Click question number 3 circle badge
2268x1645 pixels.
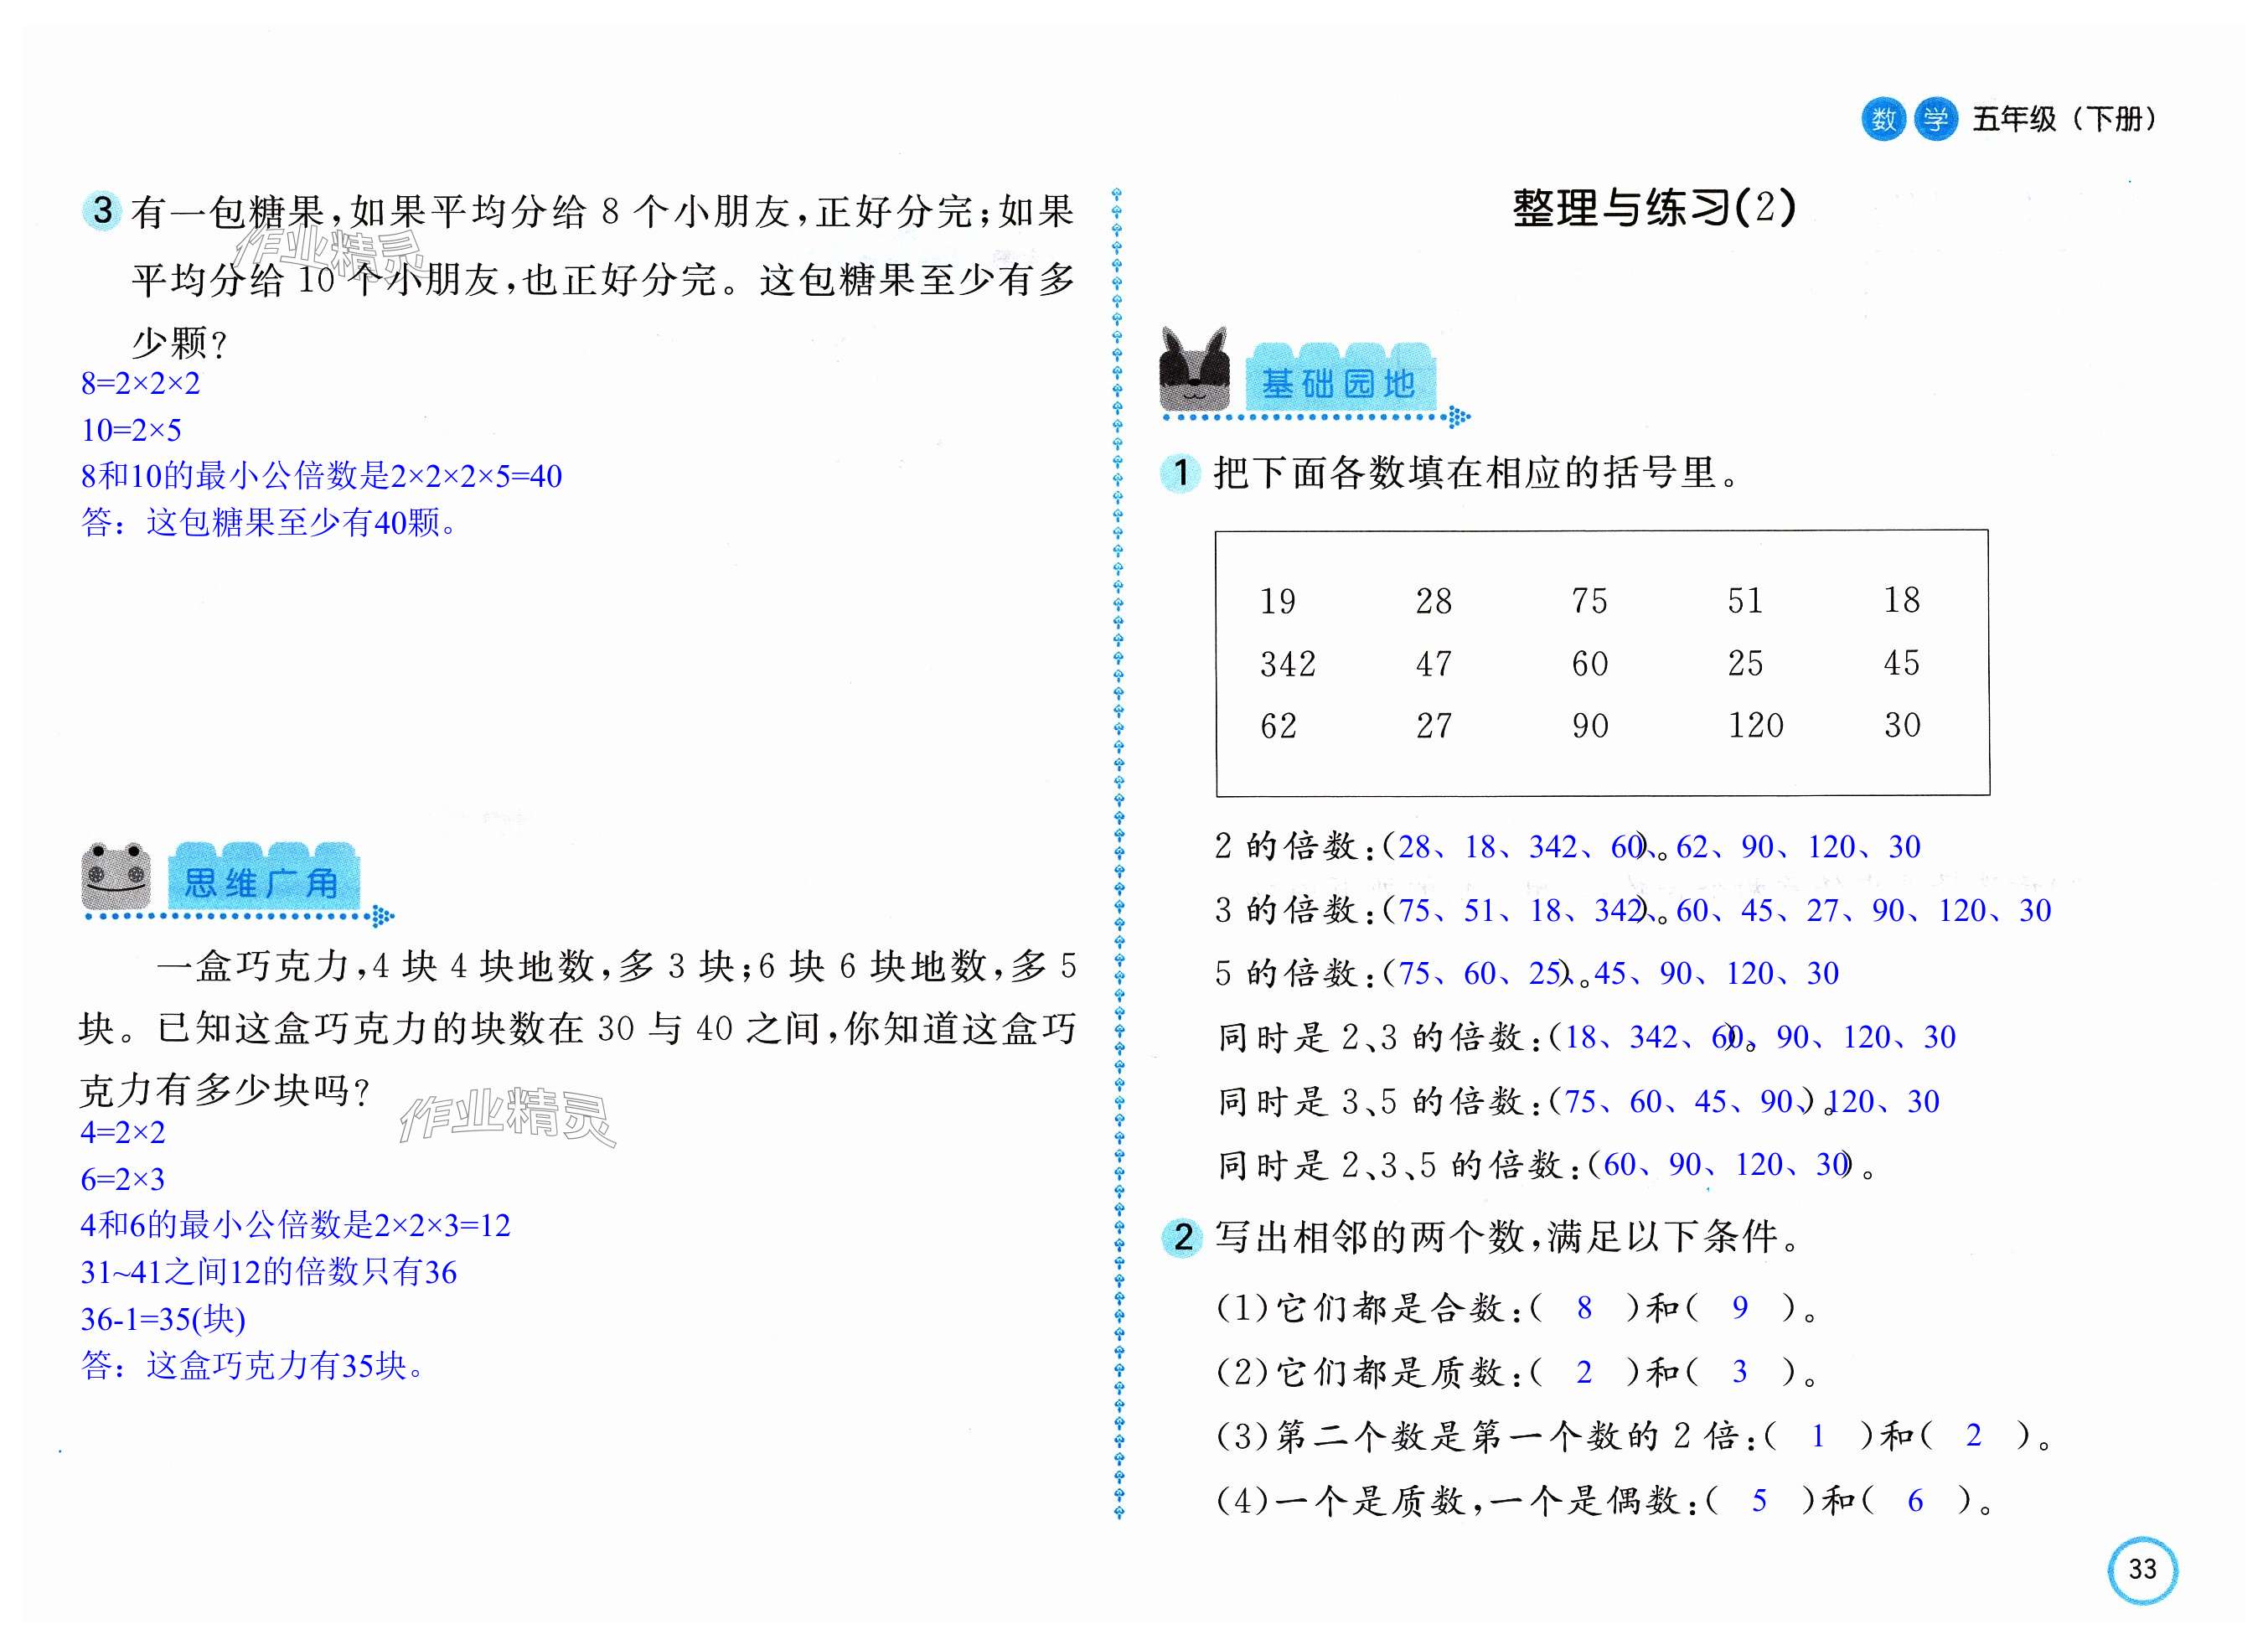click(102, 211)
